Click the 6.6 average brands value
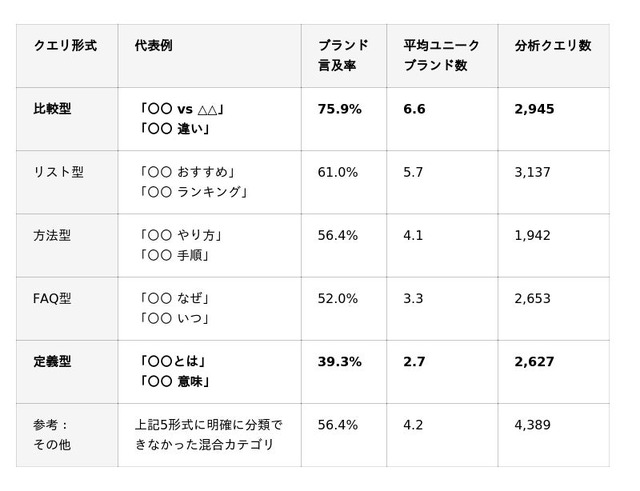Image resolution: width=640 pixels, height=491 pixels. 414,109
